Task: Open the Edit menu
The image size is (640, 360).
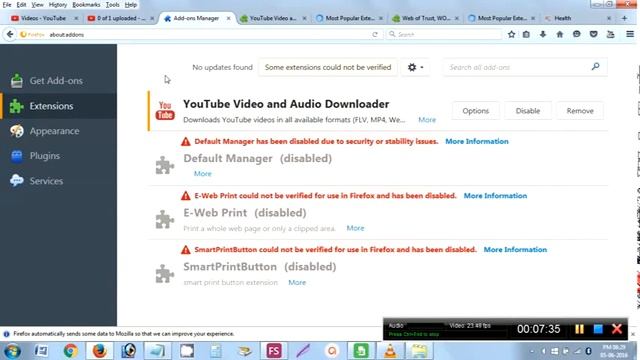Action: pos(21,5)
